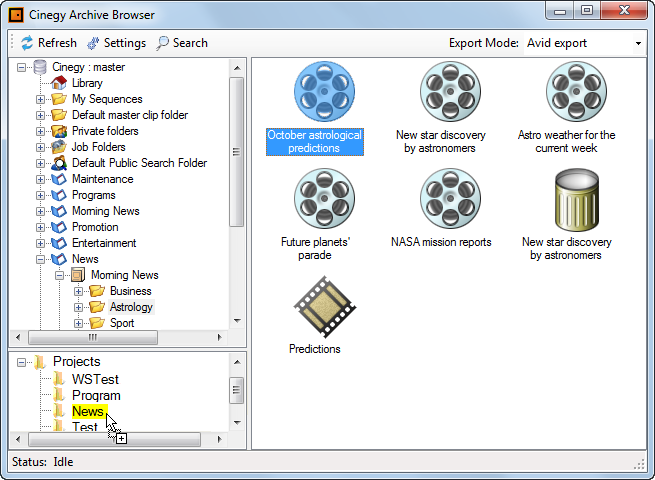Select the Astrology folder
Image resolution: width=655 pixels, height=480 pixels.
click(x=131, y=307)
